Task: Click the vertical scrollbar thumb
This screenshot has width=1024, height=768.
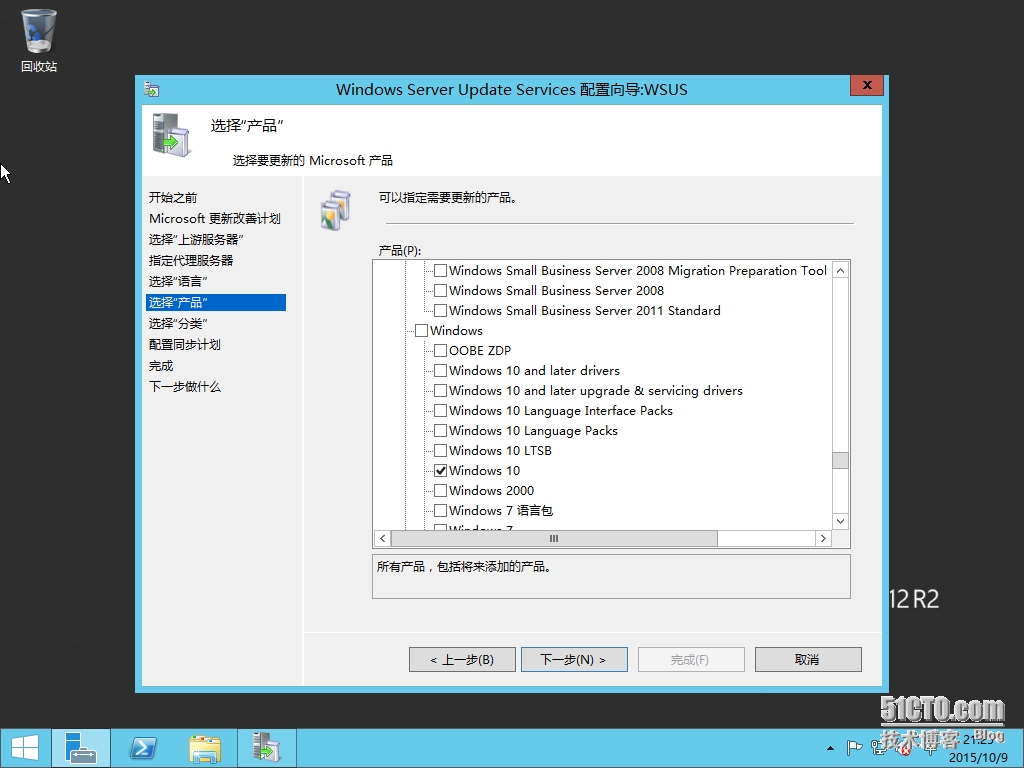Action: point(840,460)
